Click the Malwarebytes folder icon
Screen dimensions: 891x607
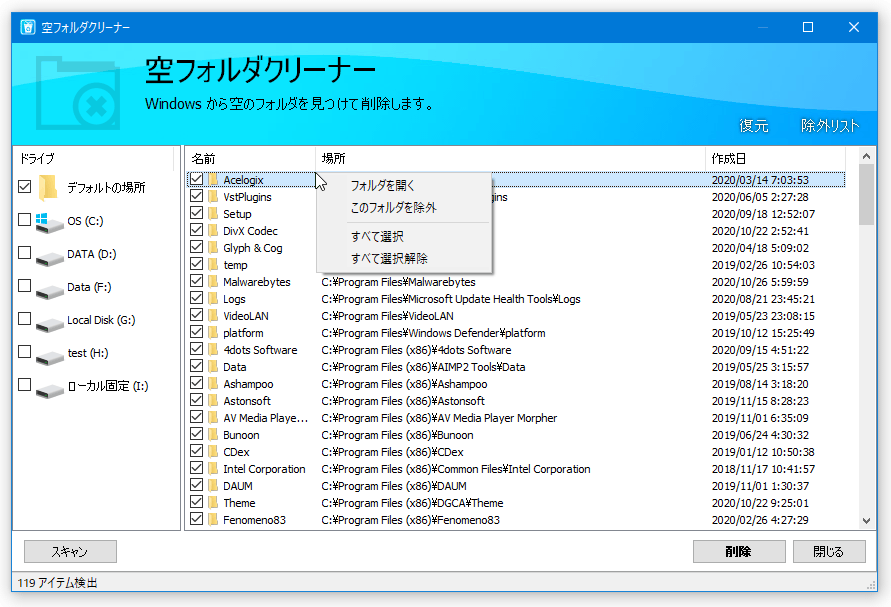[213, 282]
